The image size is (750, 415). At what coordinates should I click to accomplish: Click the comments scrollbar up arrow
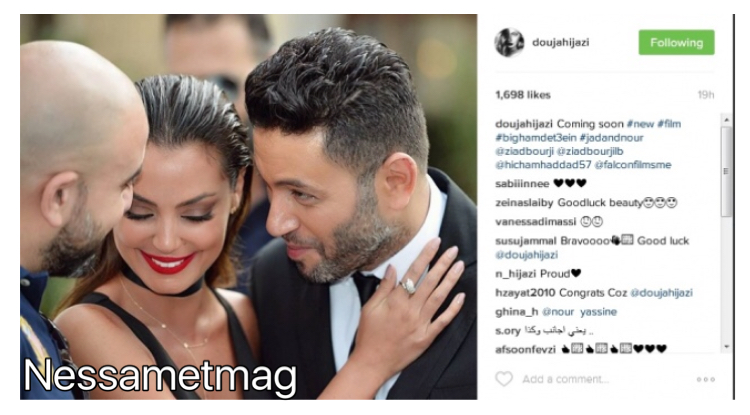pyautogui.click(x=726, y=120)
